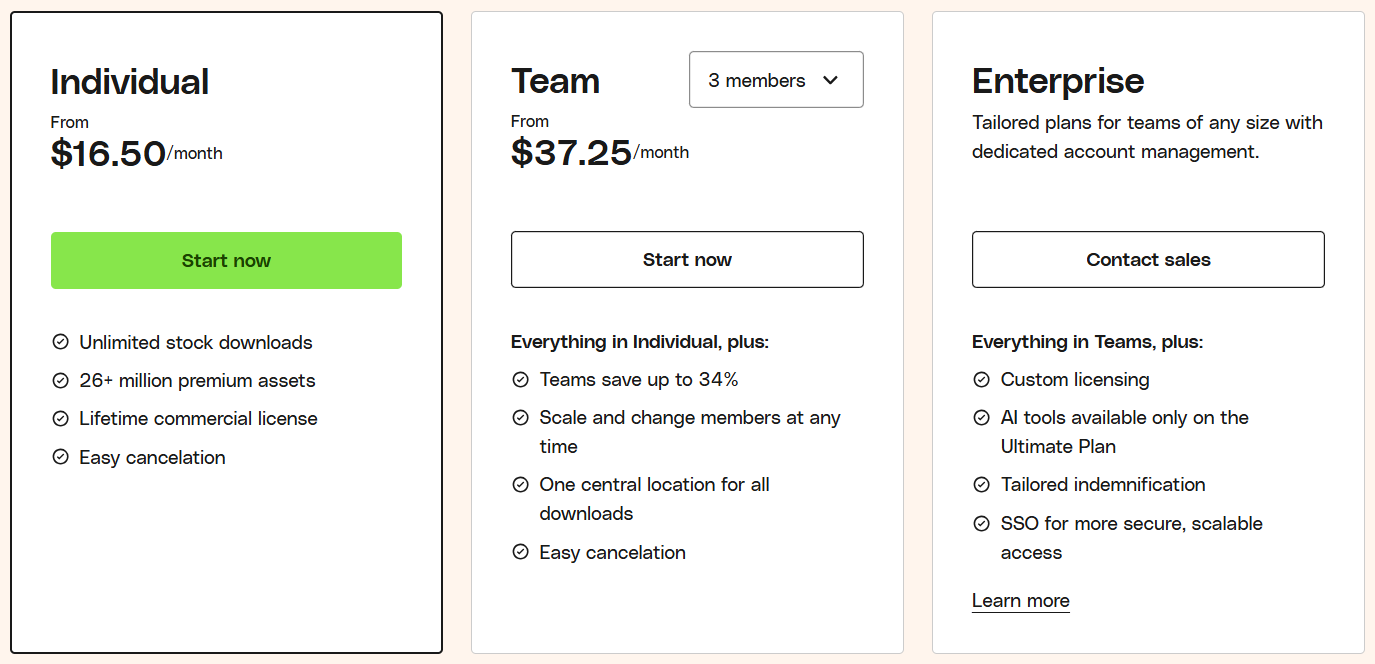Click Start now for Team plan
Image resolution: width=1375 pixels, height=664 pixels.
(687, 259)
